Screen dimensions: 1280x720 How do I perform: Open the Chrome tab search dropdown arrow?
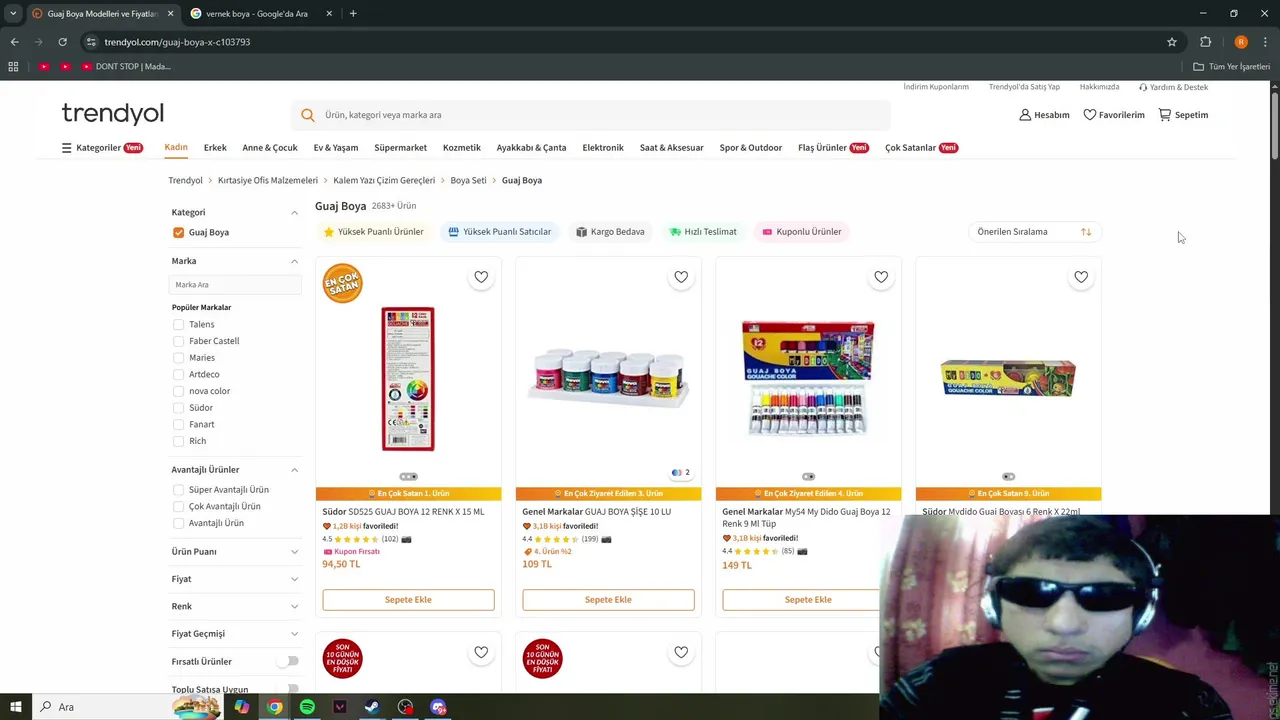point(13,13)
